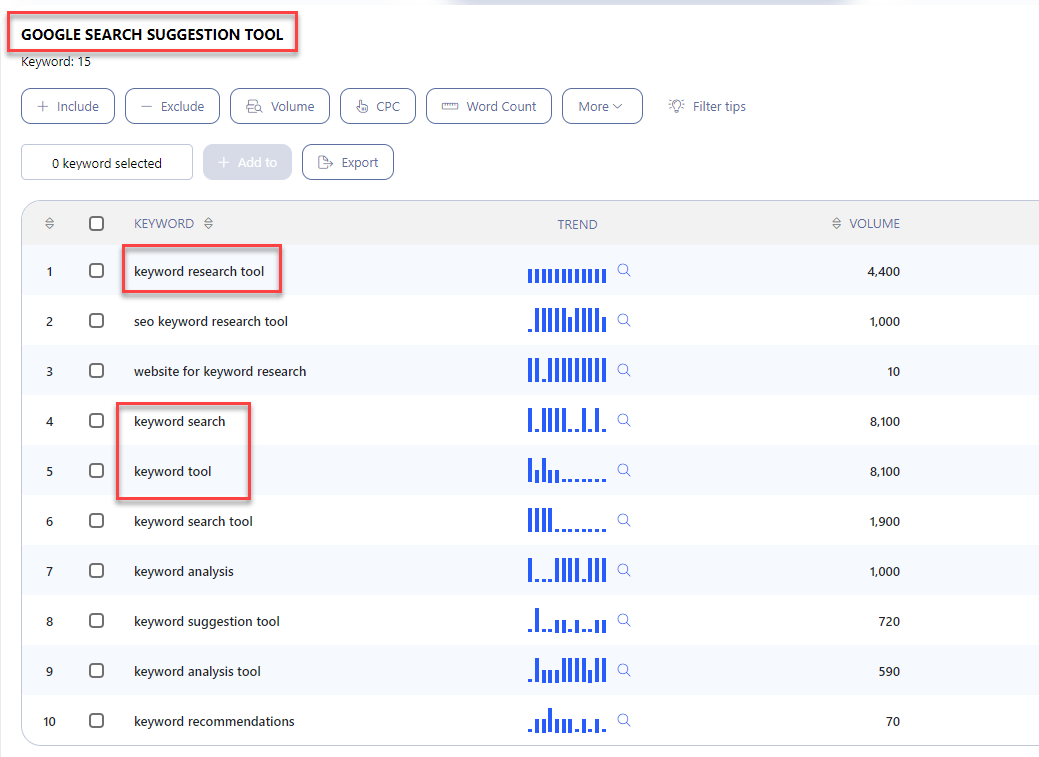Click the Exclude filter button
Image resolution: width=1039 pixels, height=757 pixels.
(x=172, y=106)
